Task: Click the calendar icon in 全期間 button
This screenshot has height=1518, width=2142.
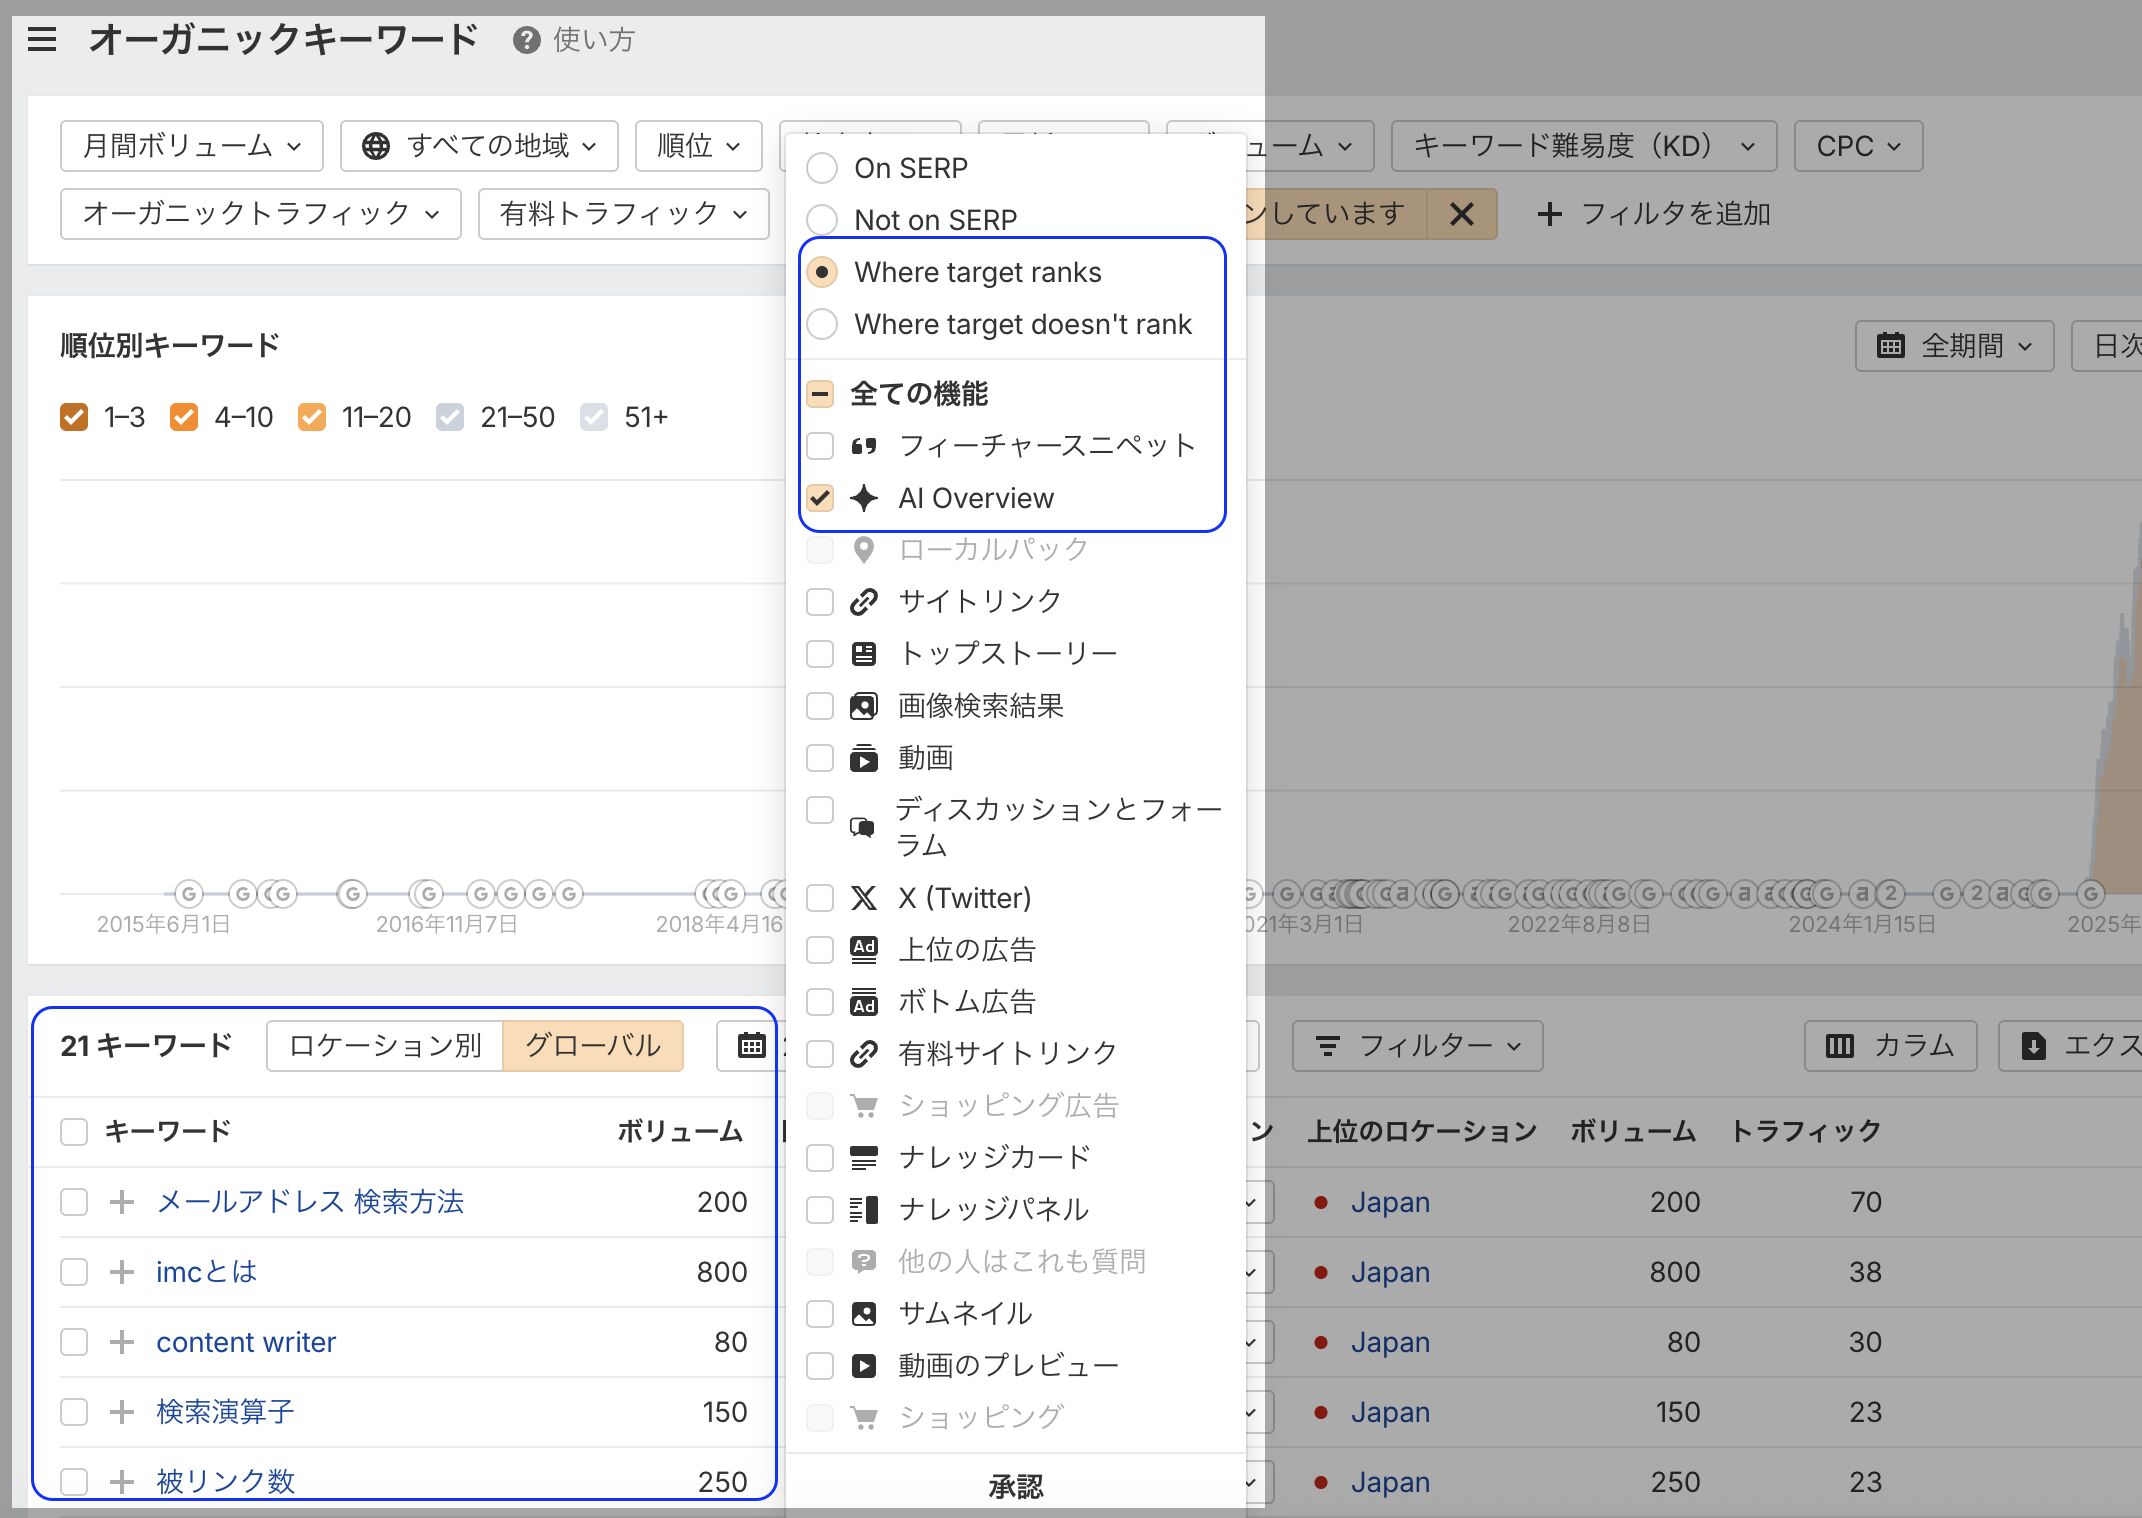Action: 1891,346
